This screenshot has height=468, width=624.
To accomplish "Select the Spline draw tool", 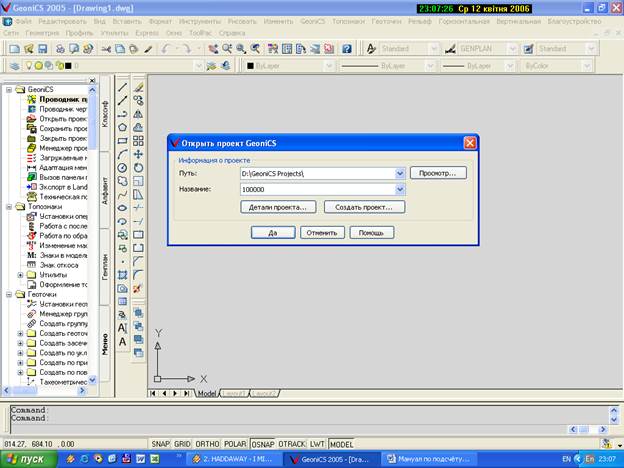I will pyautogui.click(x=123, y=195).
